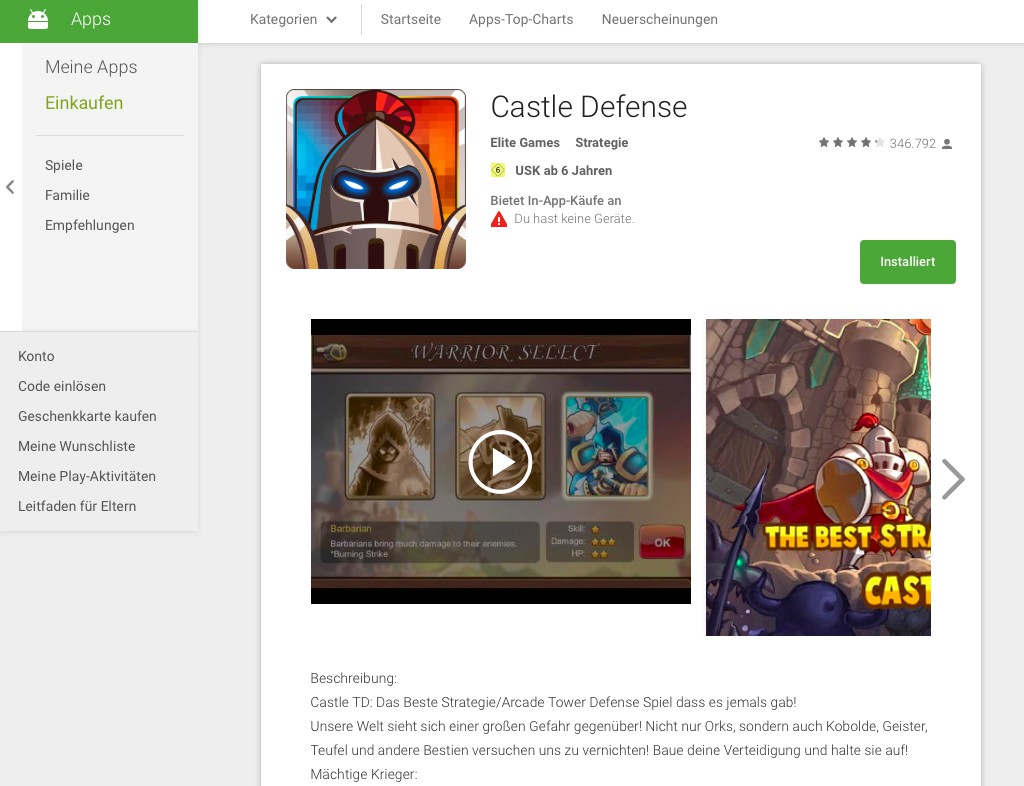The width and height of the screenshot is (1024, 786).
Task: Show next screenshot with right arrow
Action: [x=952, y=479]
